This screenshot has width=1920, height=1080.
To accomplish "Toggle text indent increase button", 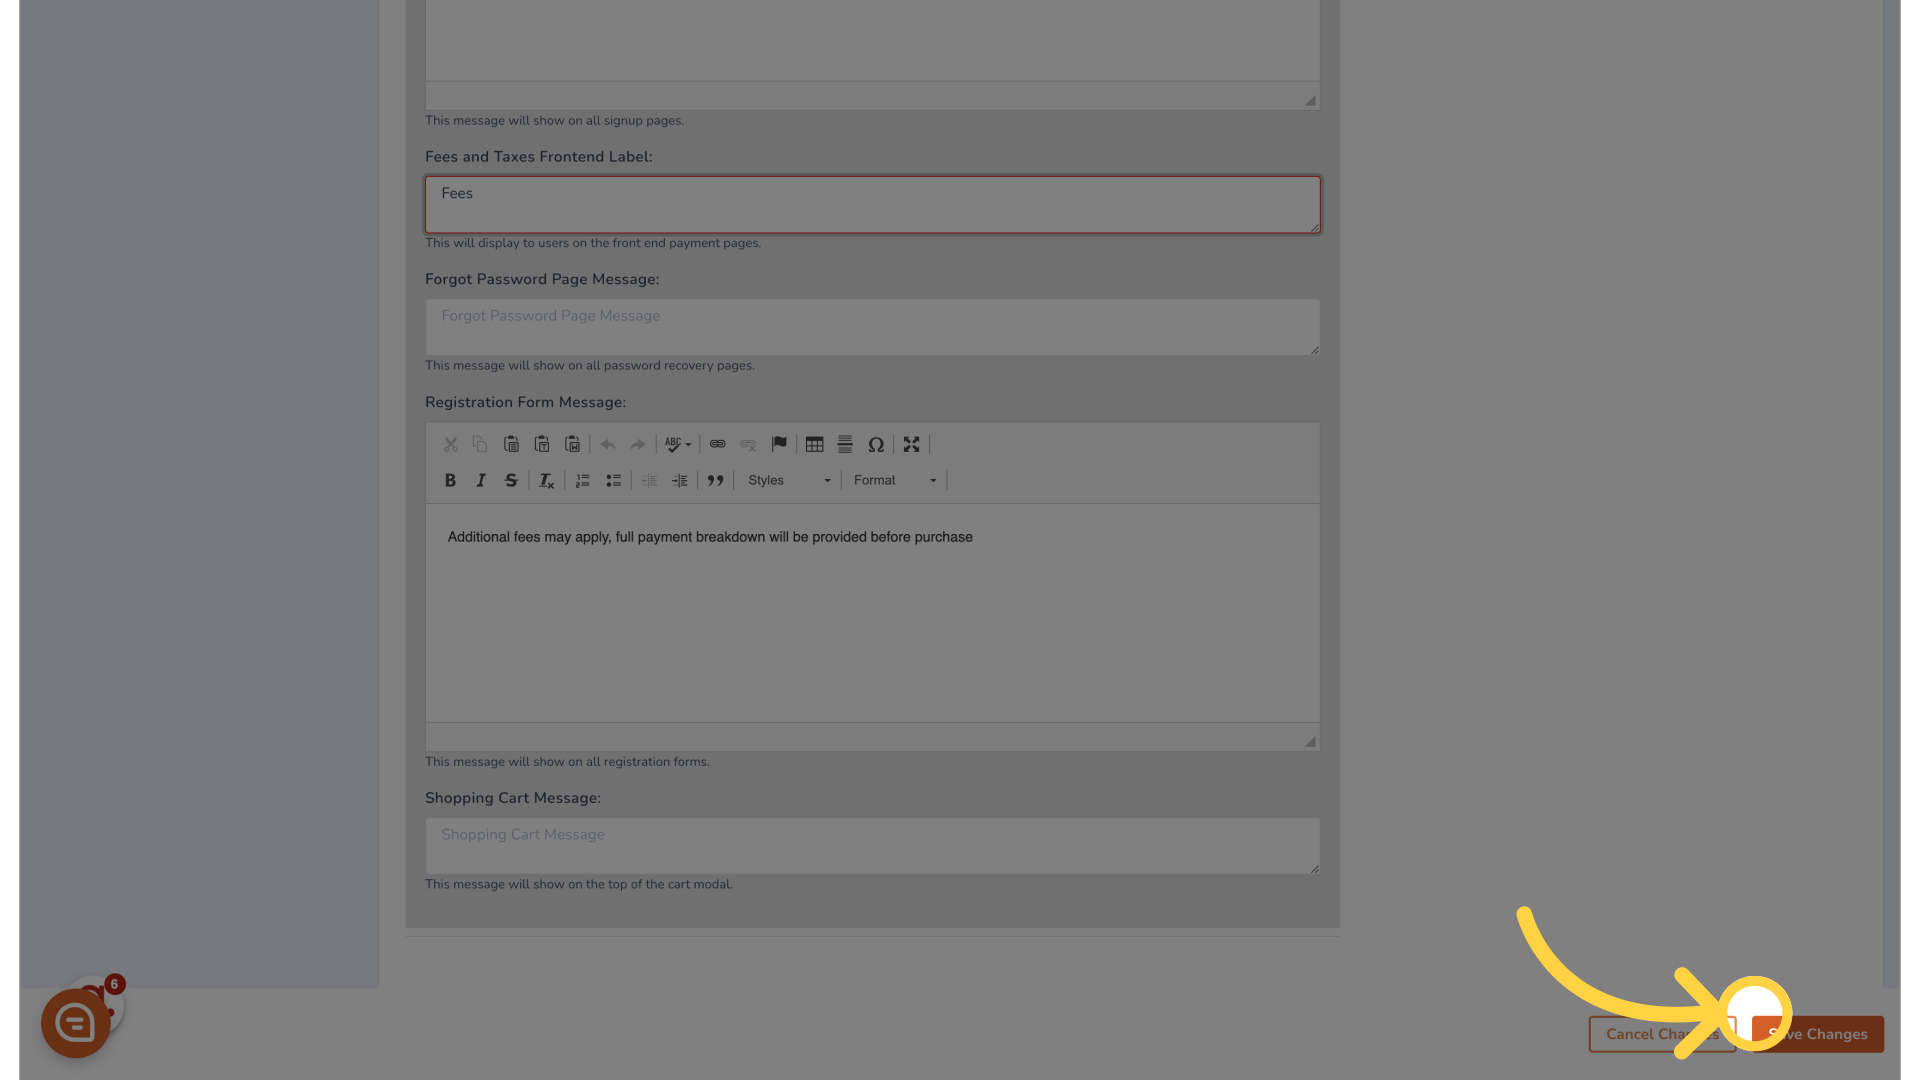I will [679, 480].
